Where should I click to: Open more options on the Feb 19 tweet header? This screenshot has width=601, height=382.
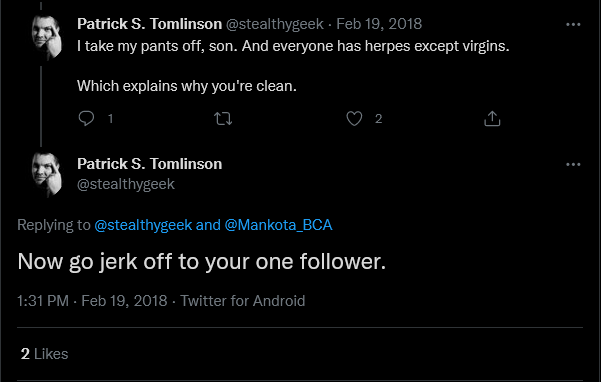pos(573,25)
